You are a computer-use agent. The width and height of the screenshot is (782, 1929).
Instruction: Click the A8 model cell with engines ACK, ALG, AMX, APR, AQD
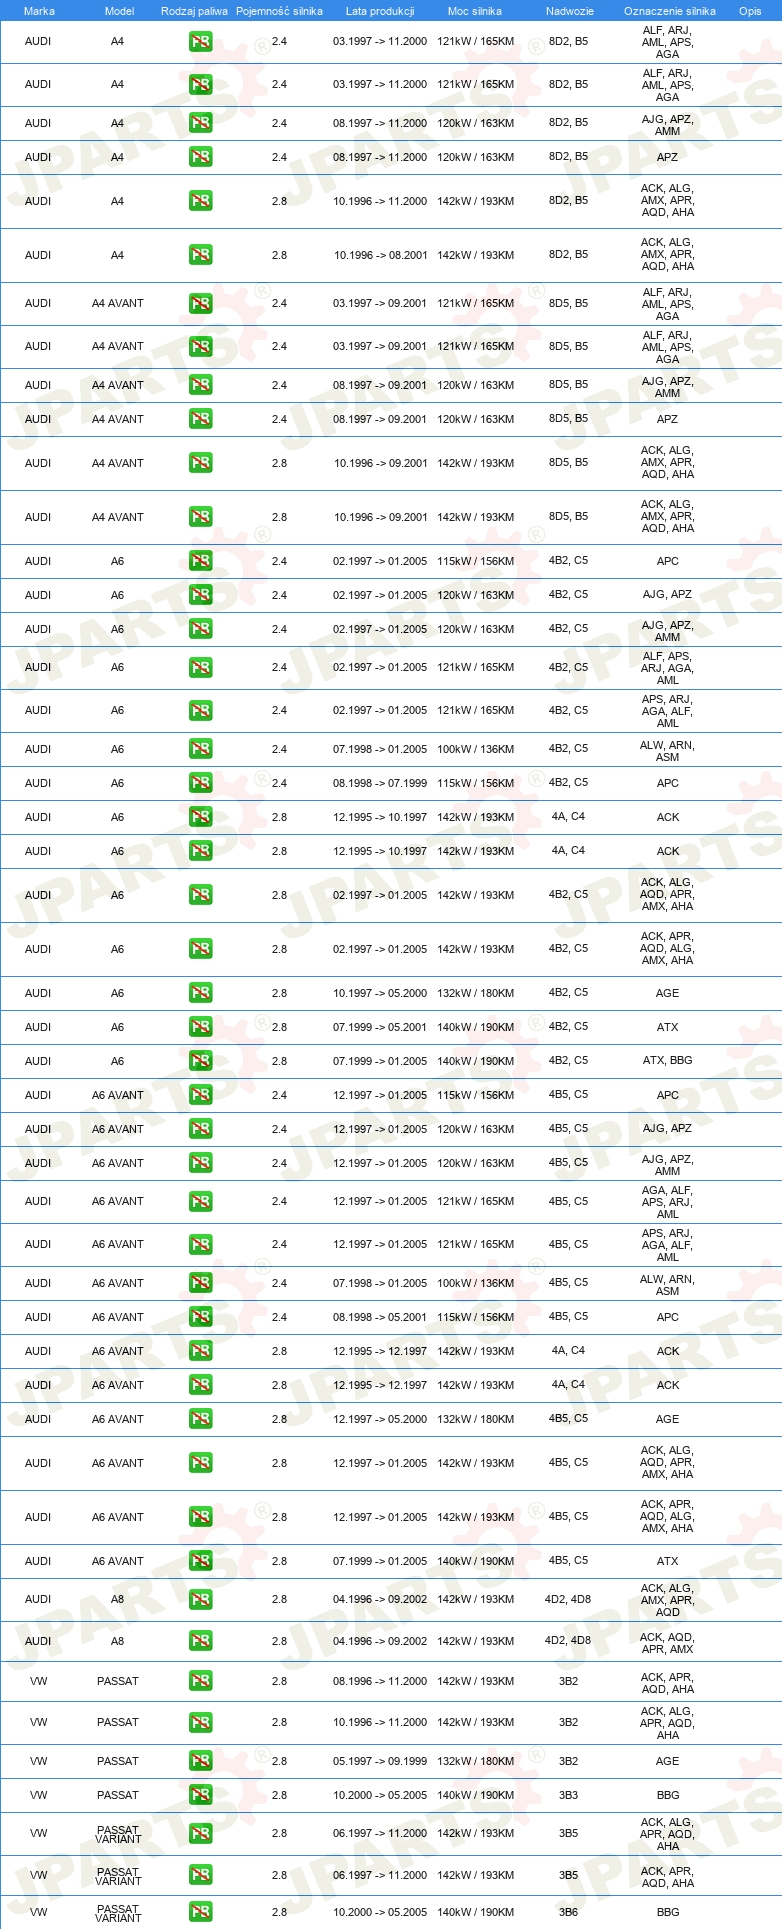tap(118, 1599)
